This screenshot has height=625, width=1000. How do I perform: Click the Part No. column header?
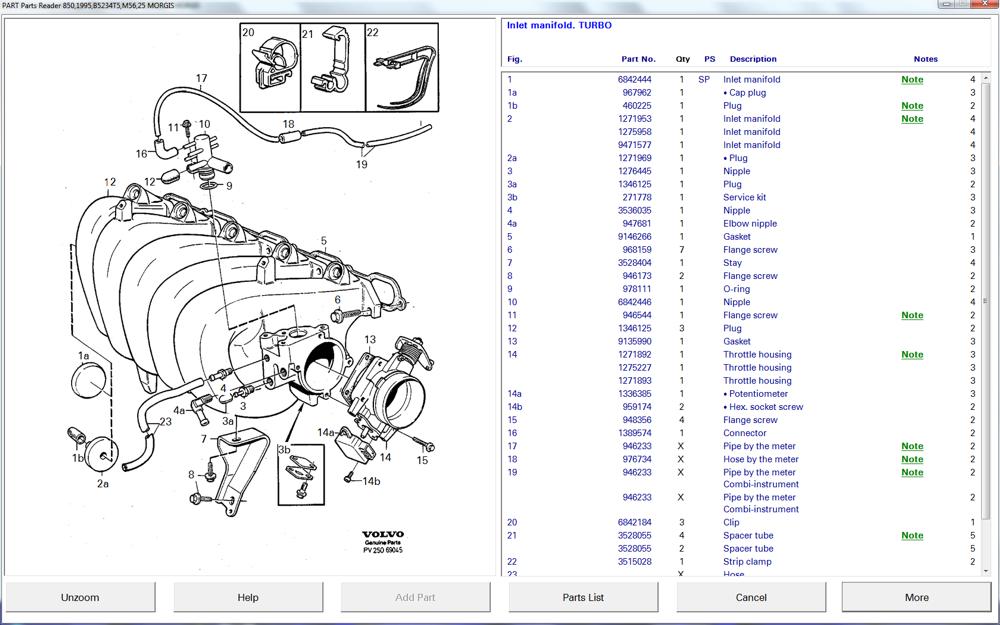tap(638, 59)
